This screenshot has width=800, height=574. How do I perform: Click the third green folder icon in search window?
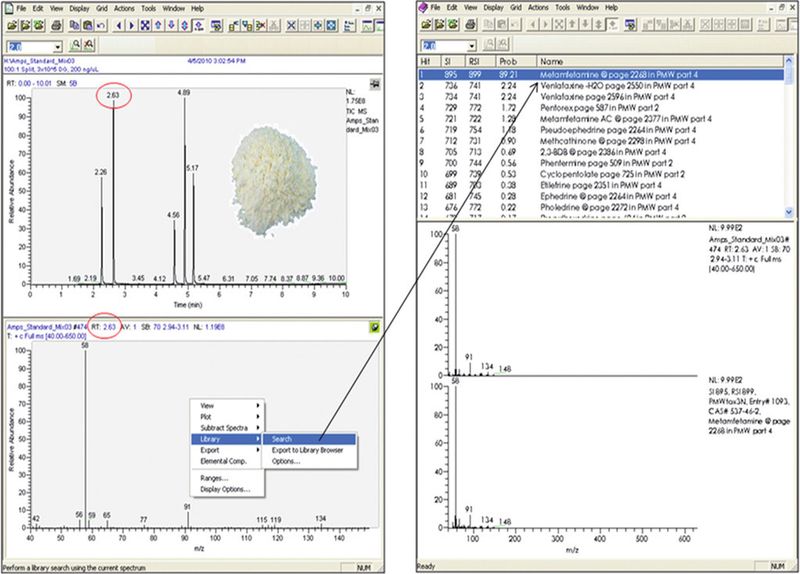(453, 24)
